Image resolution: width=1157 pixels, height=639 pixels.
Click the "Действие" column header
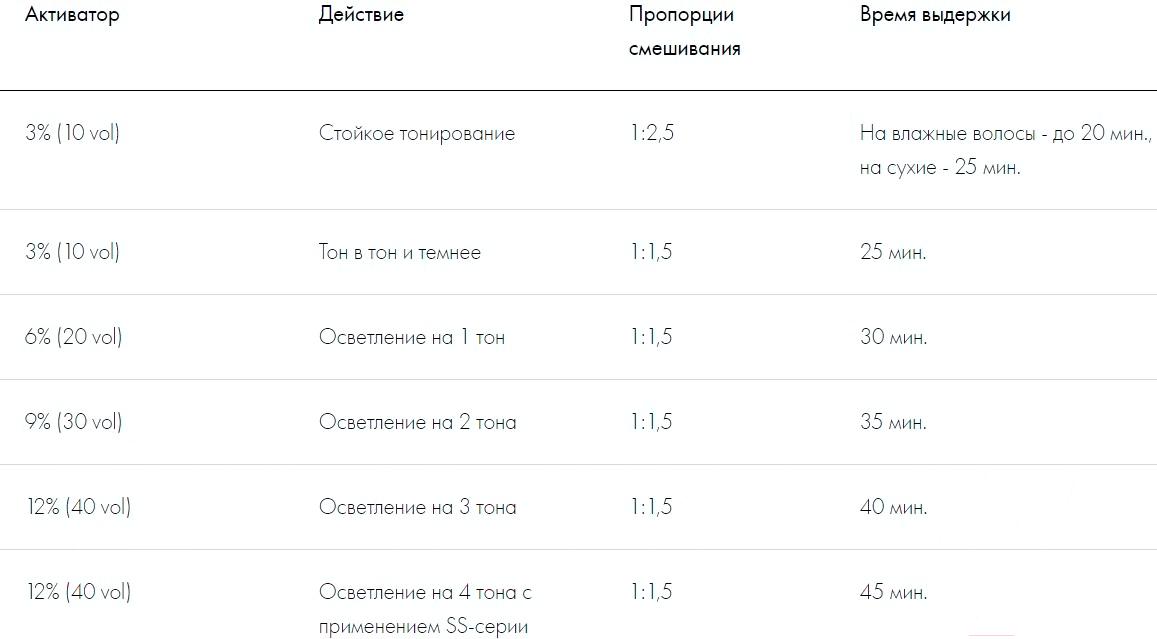point(361,15)
